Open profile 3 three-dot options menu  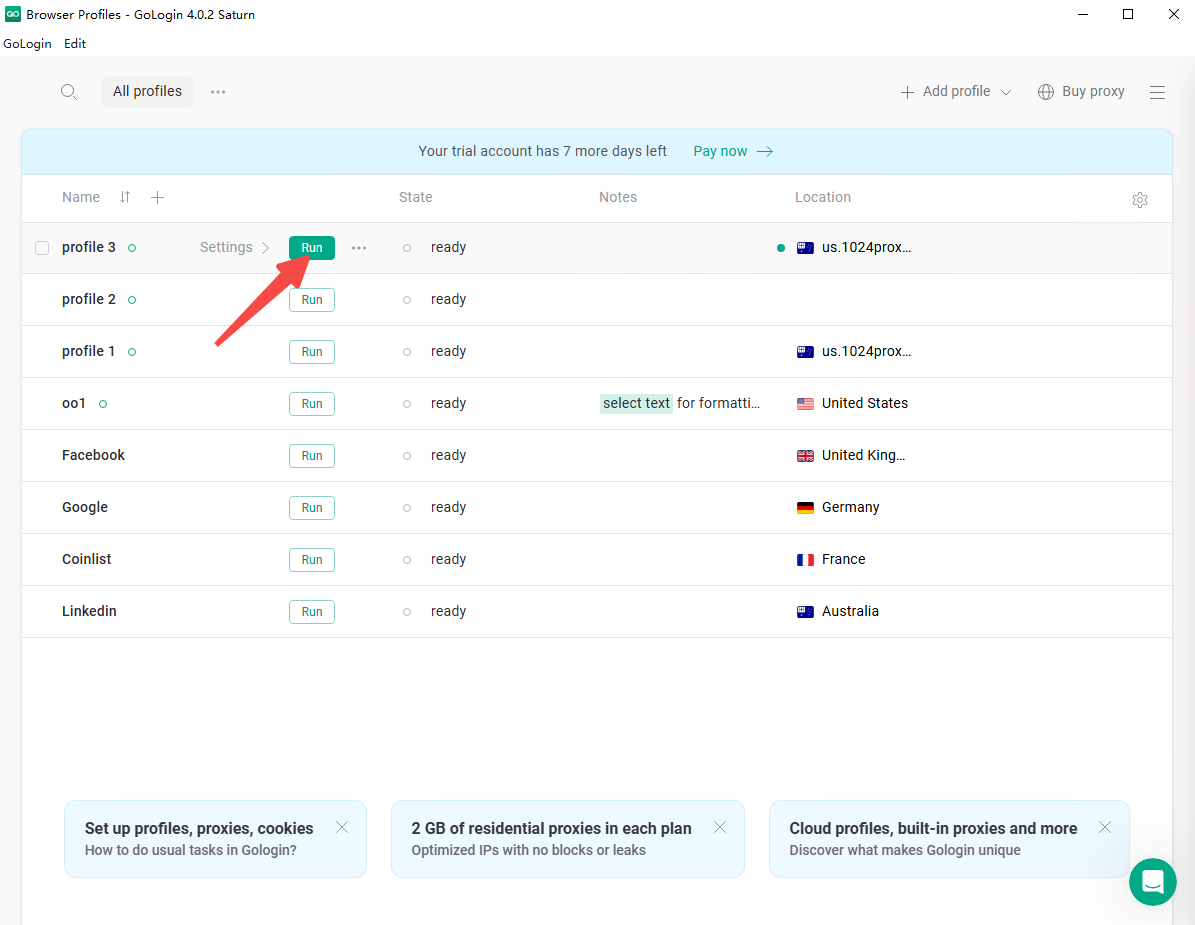[x=359, y=248]
